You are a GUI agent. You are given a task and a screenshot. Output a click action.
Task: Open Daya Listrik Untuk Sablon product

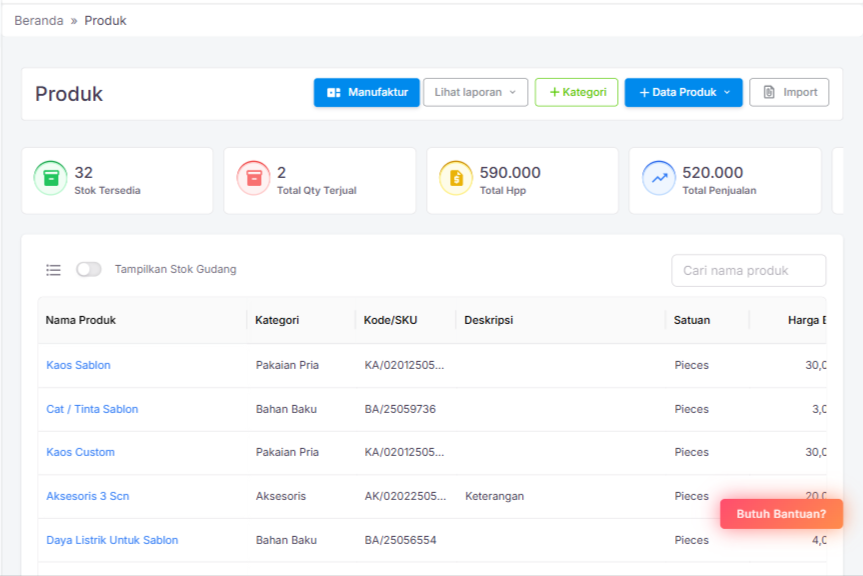(112, 540)
